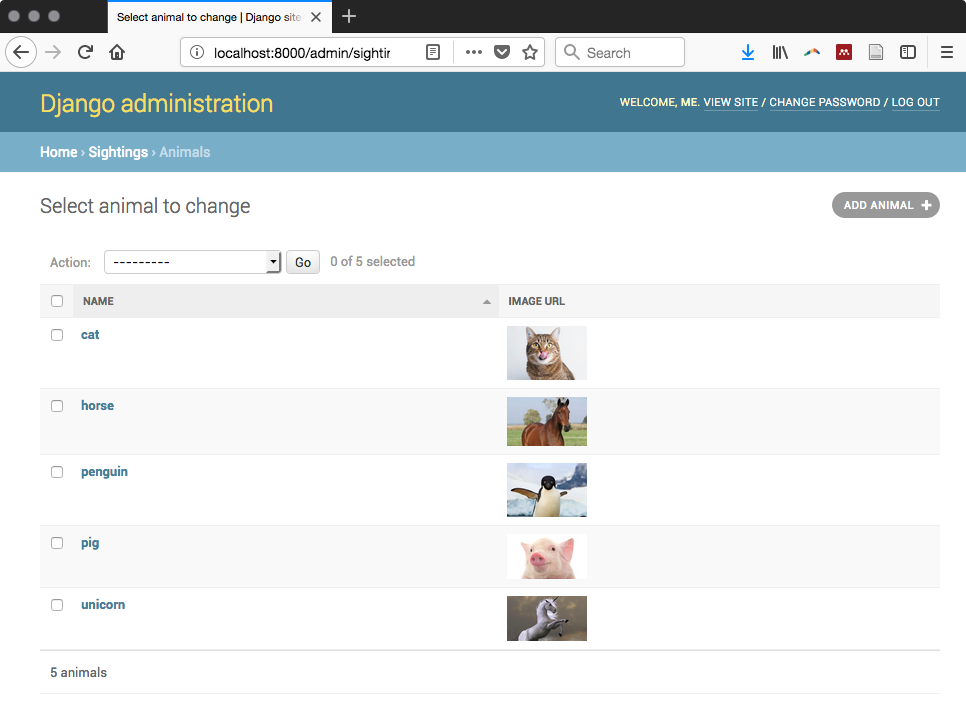Check the box for cat
Screen dimensions: 966x711
point(57,335)
